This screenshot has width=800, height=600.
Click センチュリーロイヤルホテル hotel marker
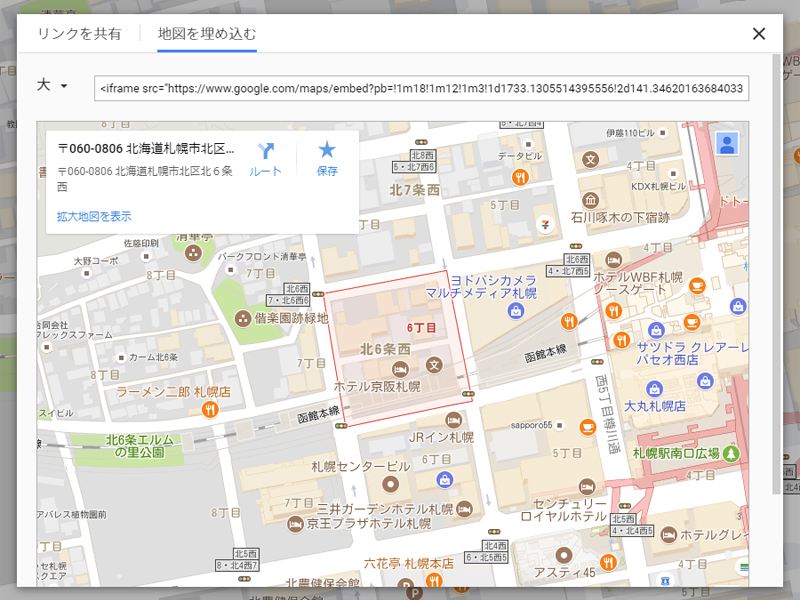click(x=587, y=487)
